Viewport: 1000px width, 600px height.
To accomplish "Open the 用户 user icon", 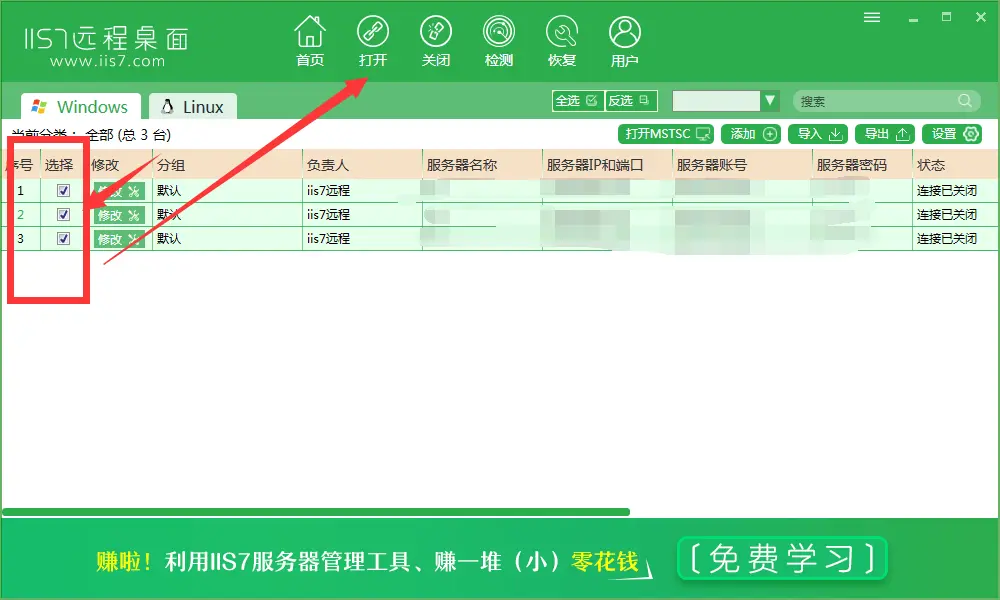I will (x=624, y=41).
